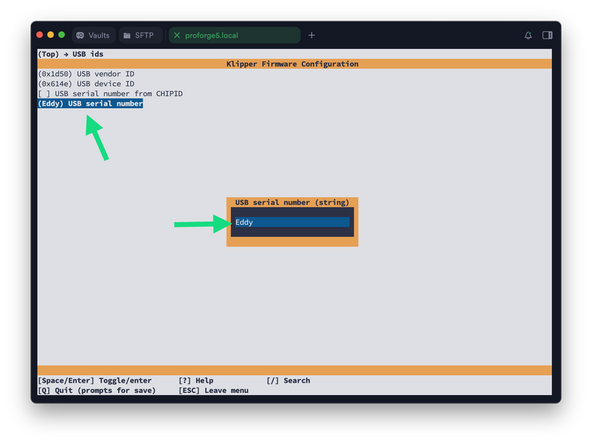Click the [ESC] Leave menu hint

tap(213, 390)
